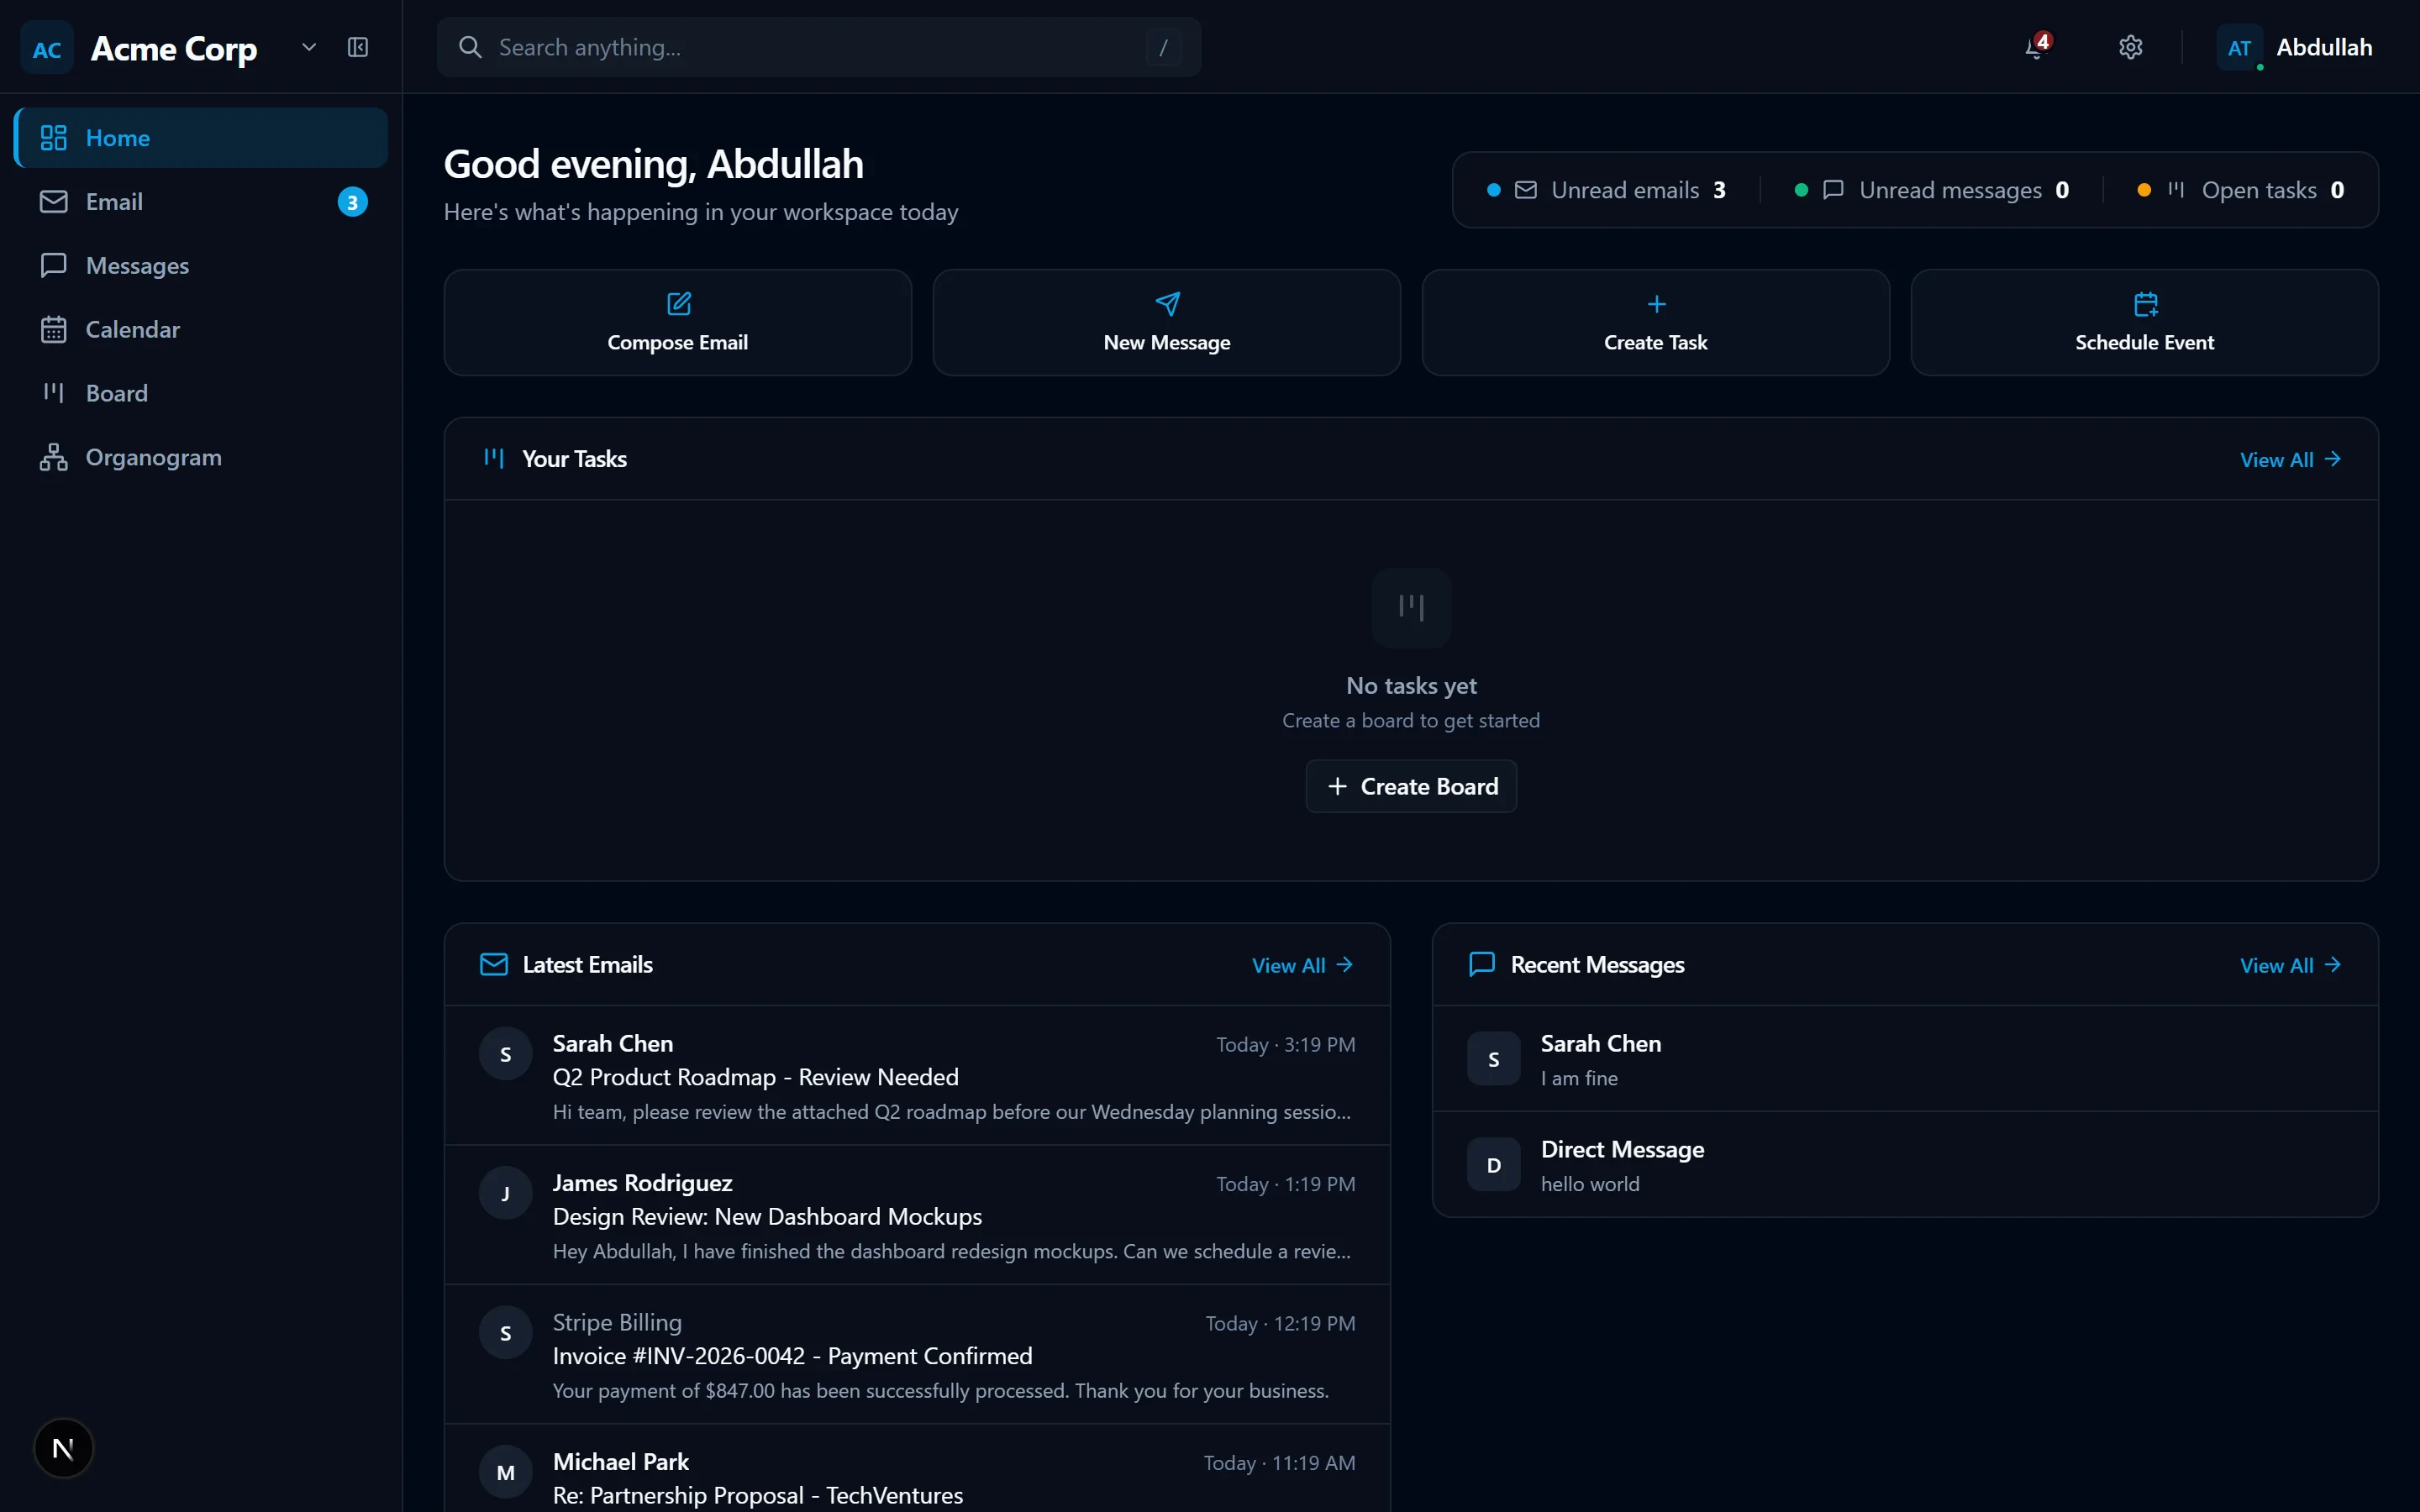Click the Schedule Event calendar icon
This screenshot has height=1512, width=2420.
pyautogui.click(x=2145, y=304)
